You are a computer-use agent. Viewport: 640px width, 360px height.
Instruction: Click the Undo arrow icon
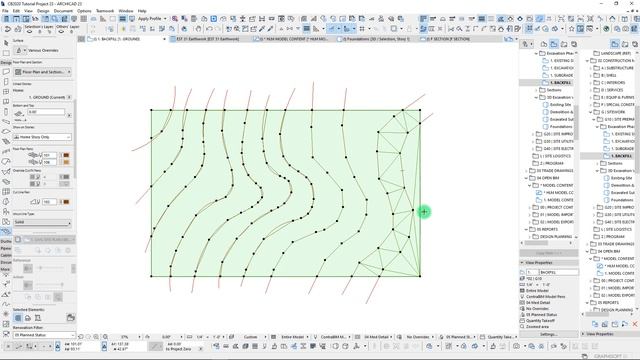[209, 29]
